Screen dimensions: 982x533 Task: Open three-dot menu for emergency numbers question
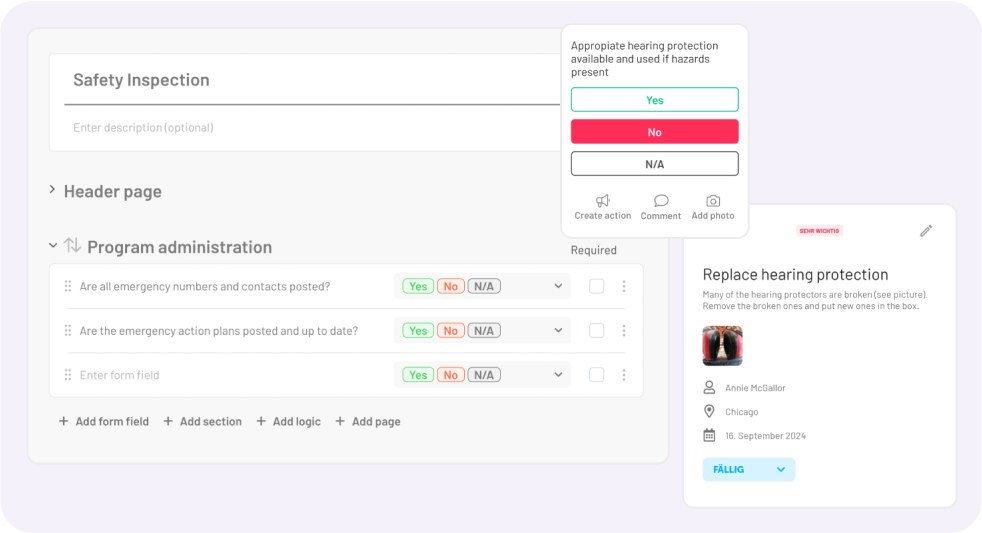624,286
